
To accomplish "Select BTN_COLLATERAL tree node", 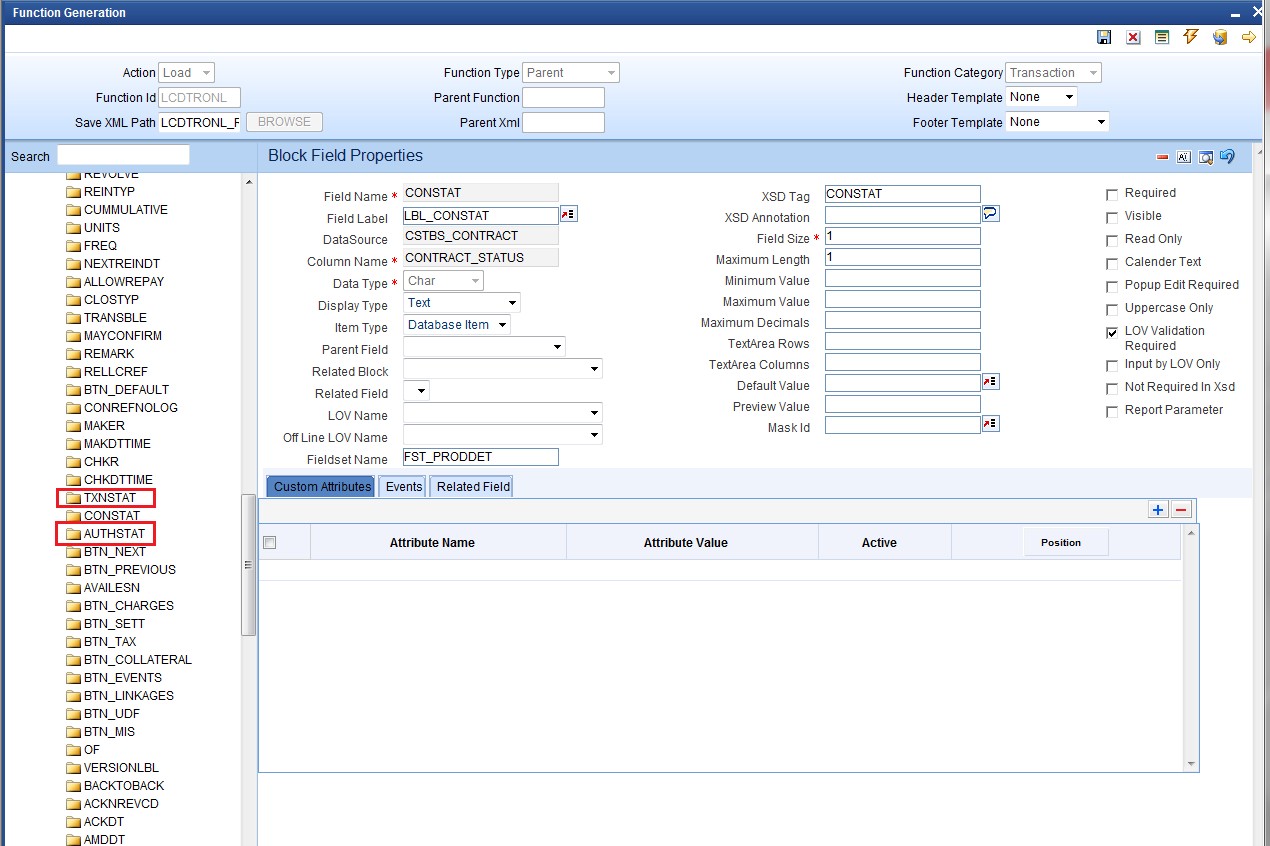I will 137,660.
